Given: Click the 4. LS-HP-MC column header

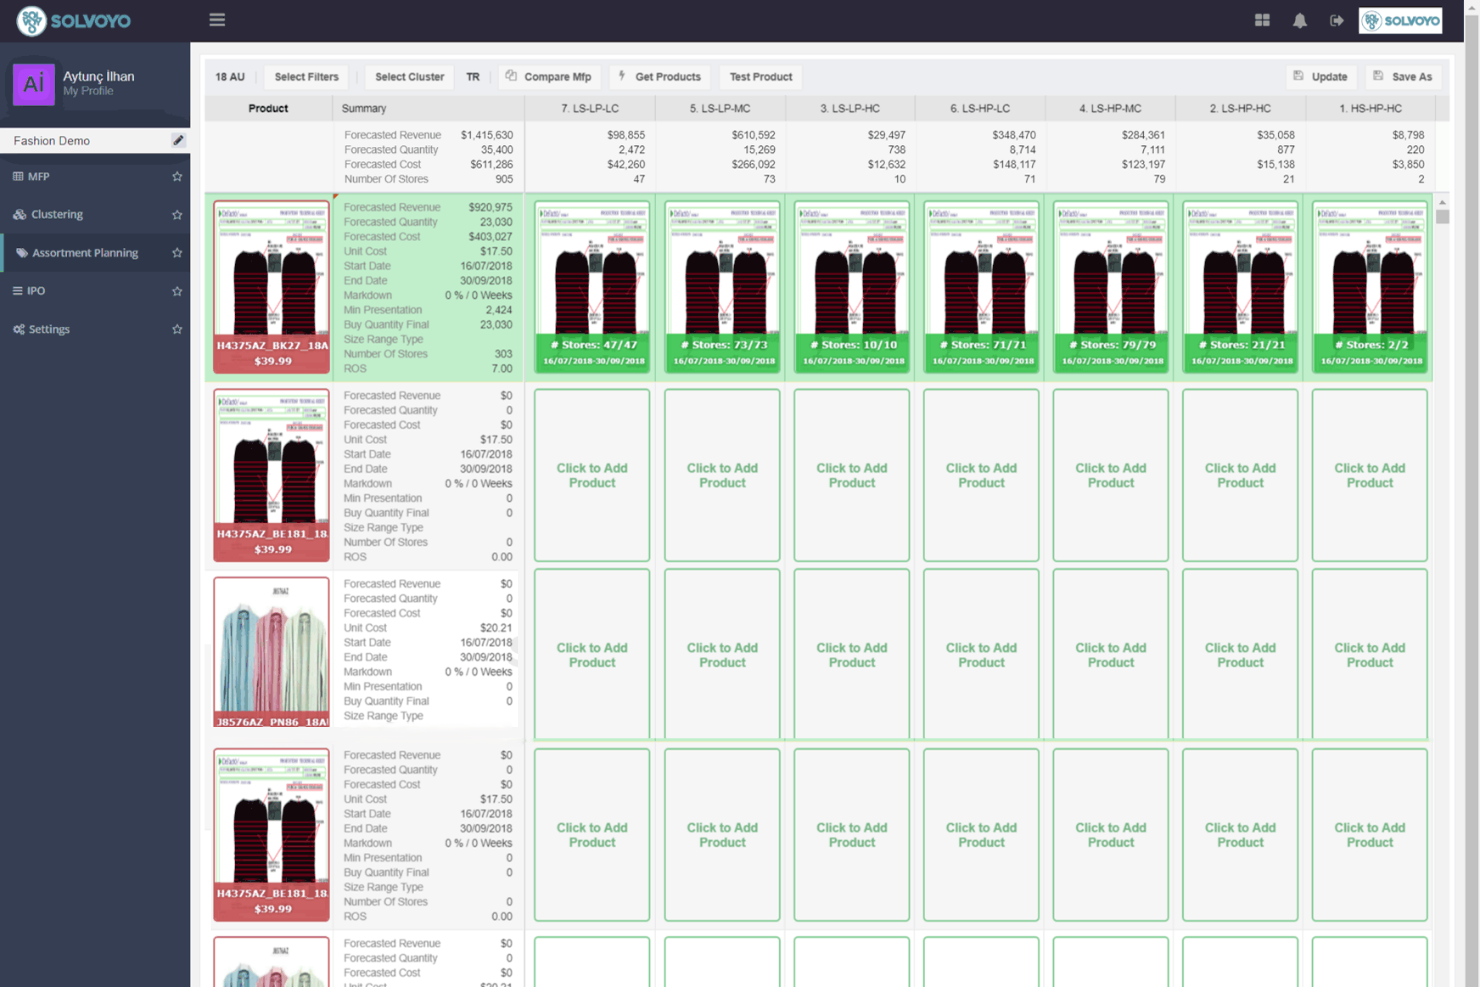Looking at the screenshot, I should coord(1110,108).
